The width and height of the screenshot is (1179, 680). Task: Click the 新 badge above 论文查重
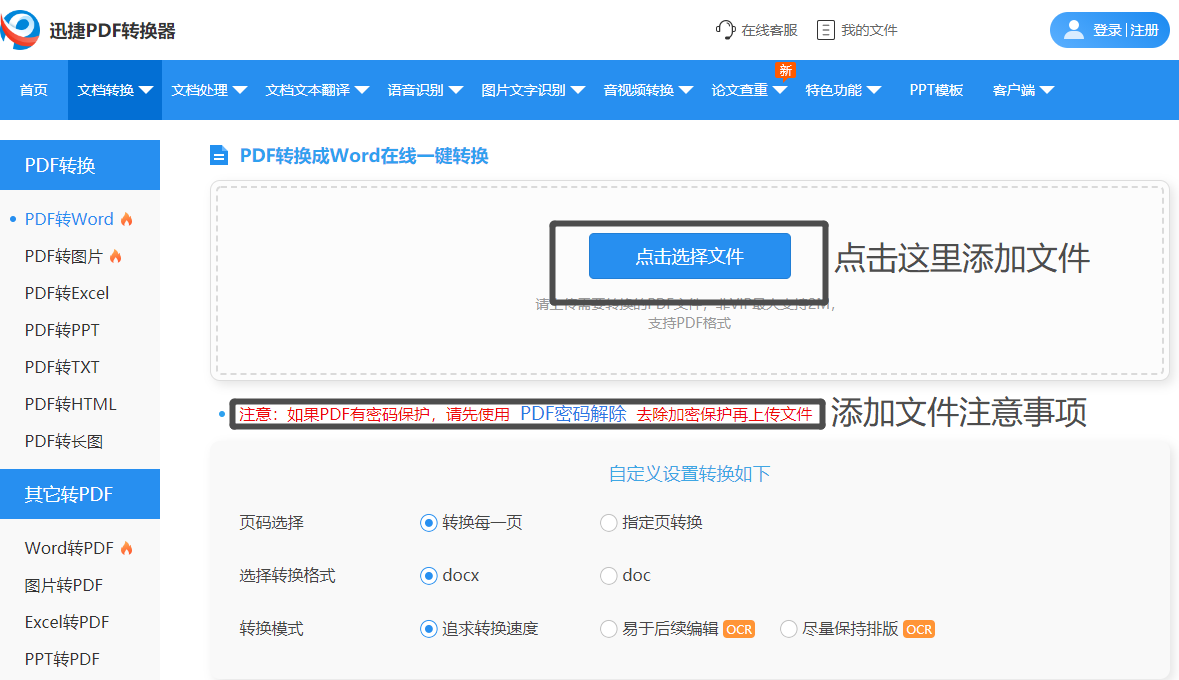pyautogui.click(x=785, y=71)
